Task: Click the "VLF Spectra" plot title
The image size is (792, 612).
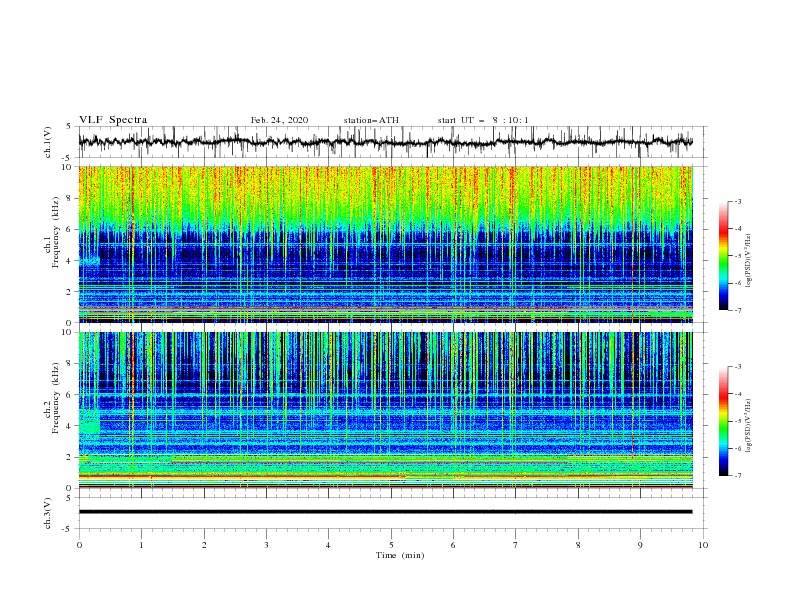Action: [x=113, y=120]
